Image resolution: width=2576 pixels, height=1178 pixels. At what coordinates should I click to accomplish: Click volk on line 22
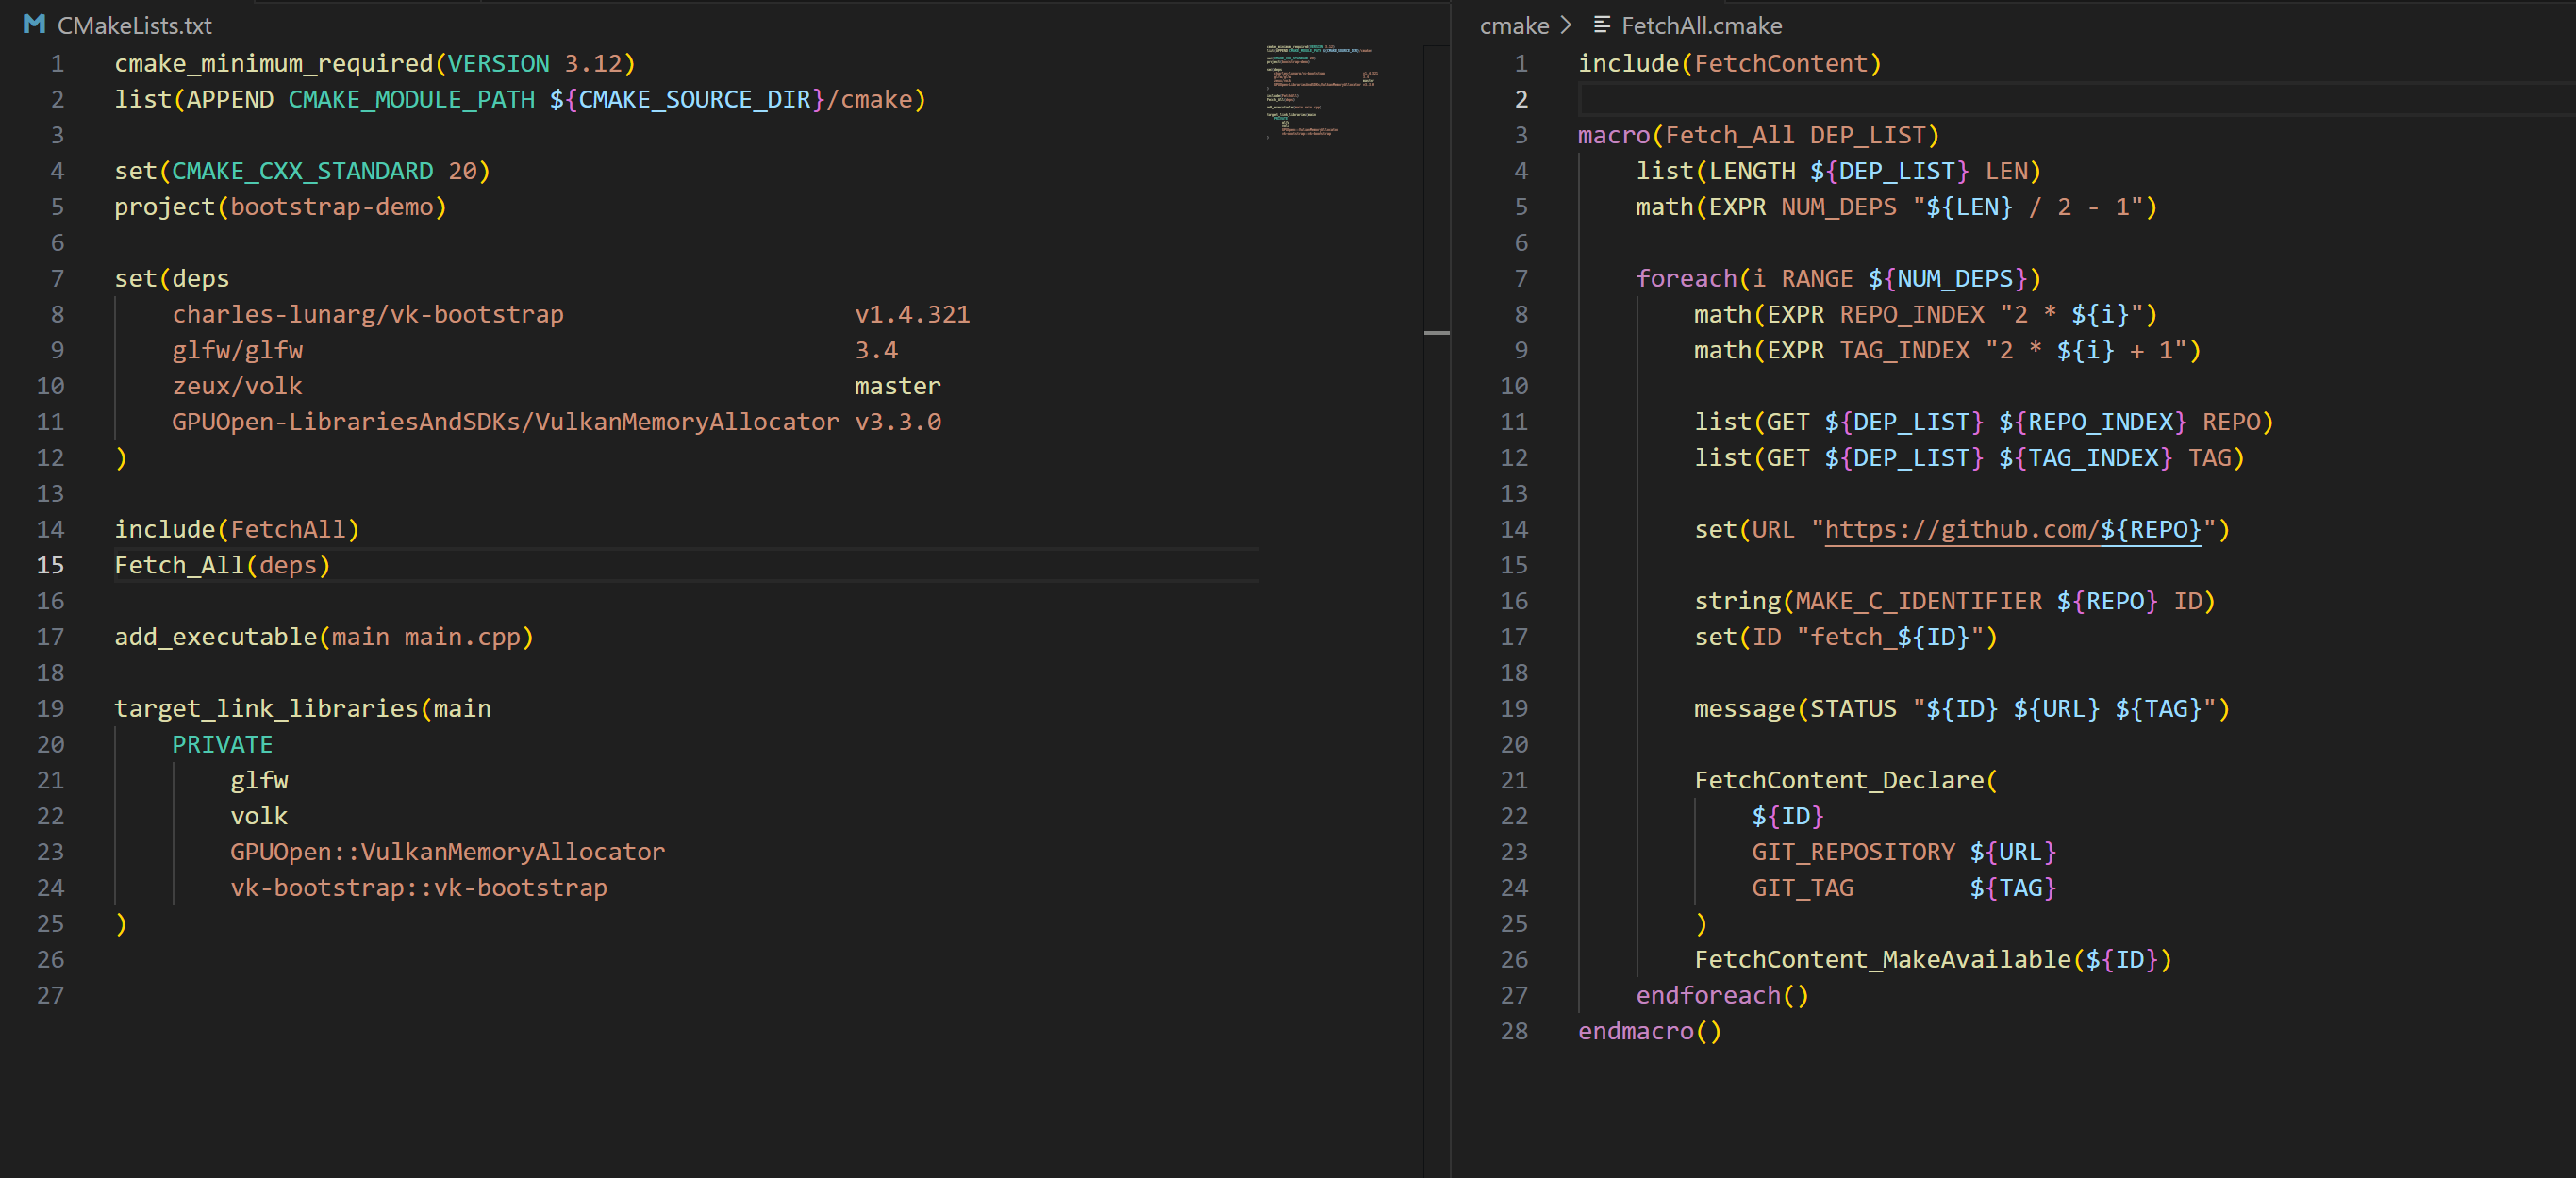click(259, 816)
